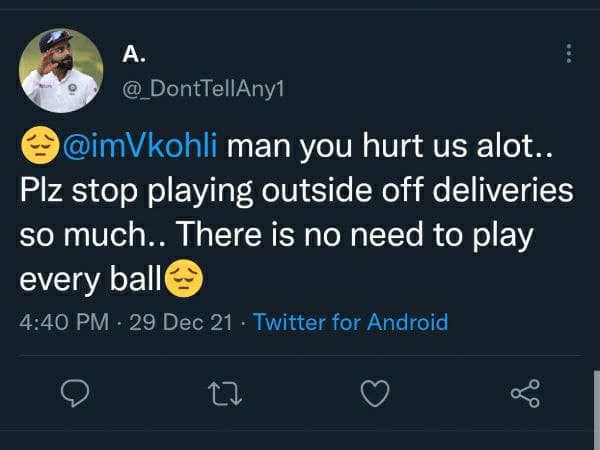The height and width of the screenshot is (450, 600).
Task: Like the tweet with the heart icon
Action: (375, 394)
